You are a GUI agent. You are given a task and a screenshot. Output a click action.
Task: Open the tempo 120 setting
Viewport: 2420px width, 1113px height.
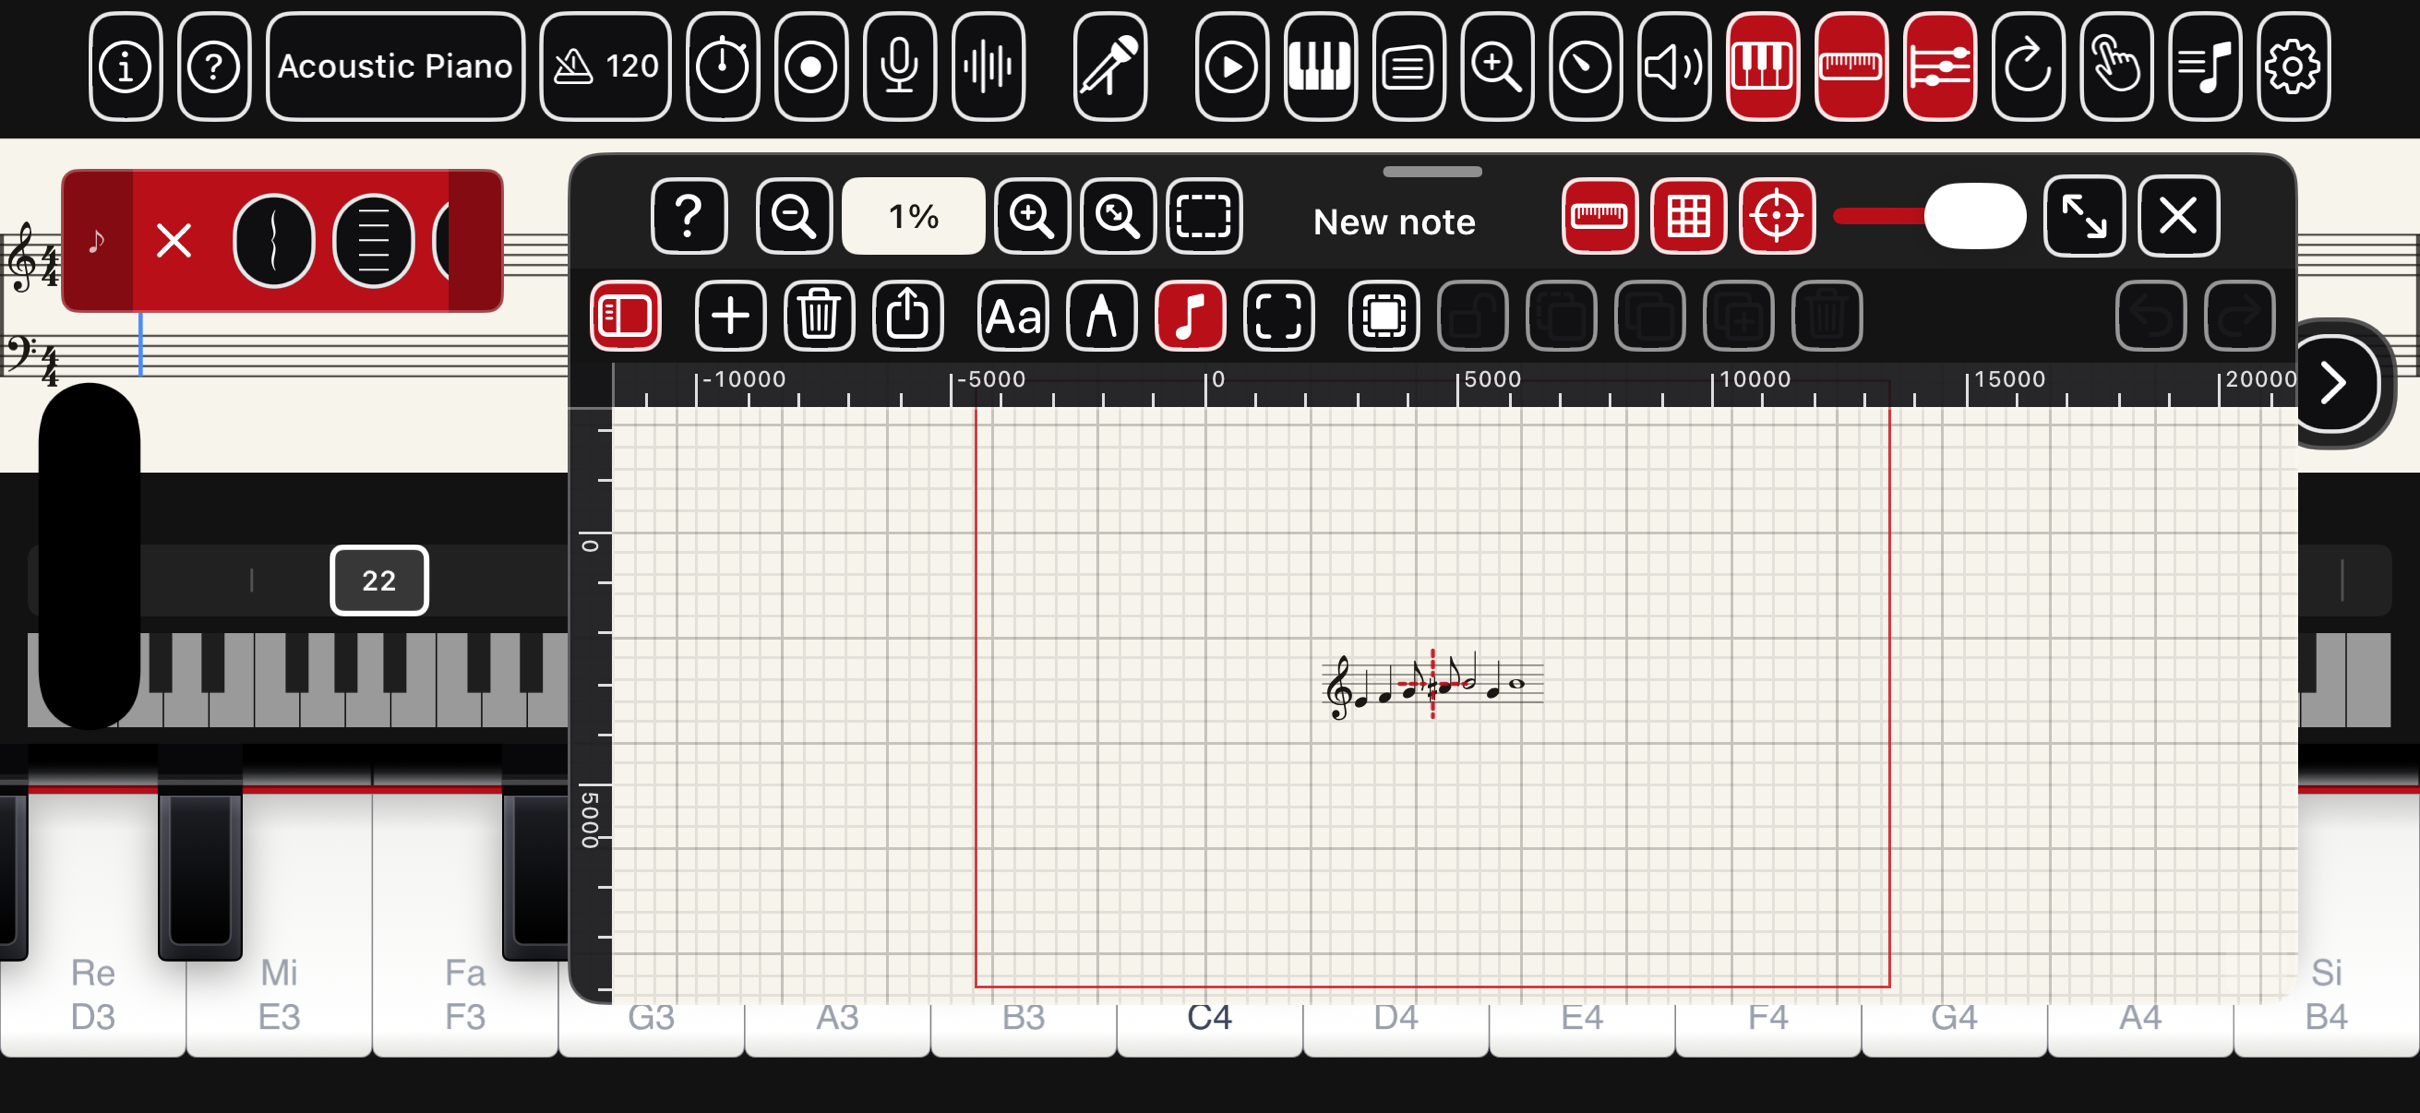click(605, 67)
